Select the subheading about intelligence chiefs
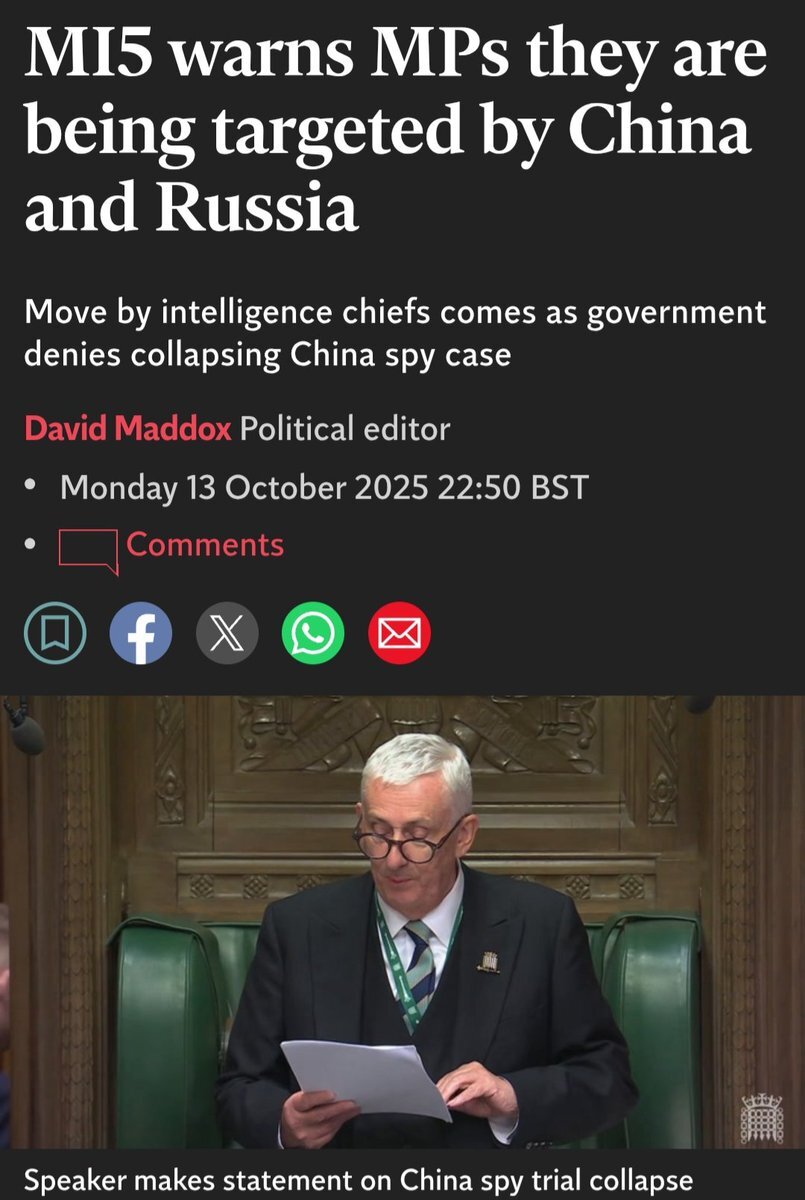The width and height of the screenshot is (805, 1200). pyautogui.click(x=395, y=333)
